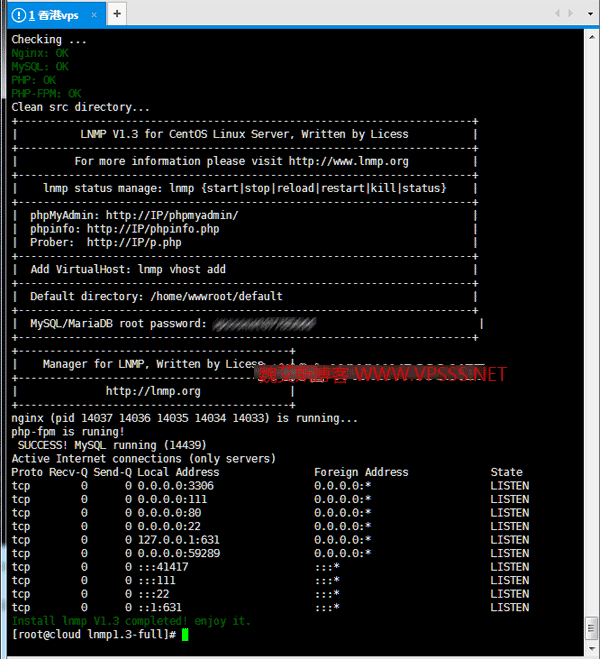Click the shell prompt cursor

185,635
